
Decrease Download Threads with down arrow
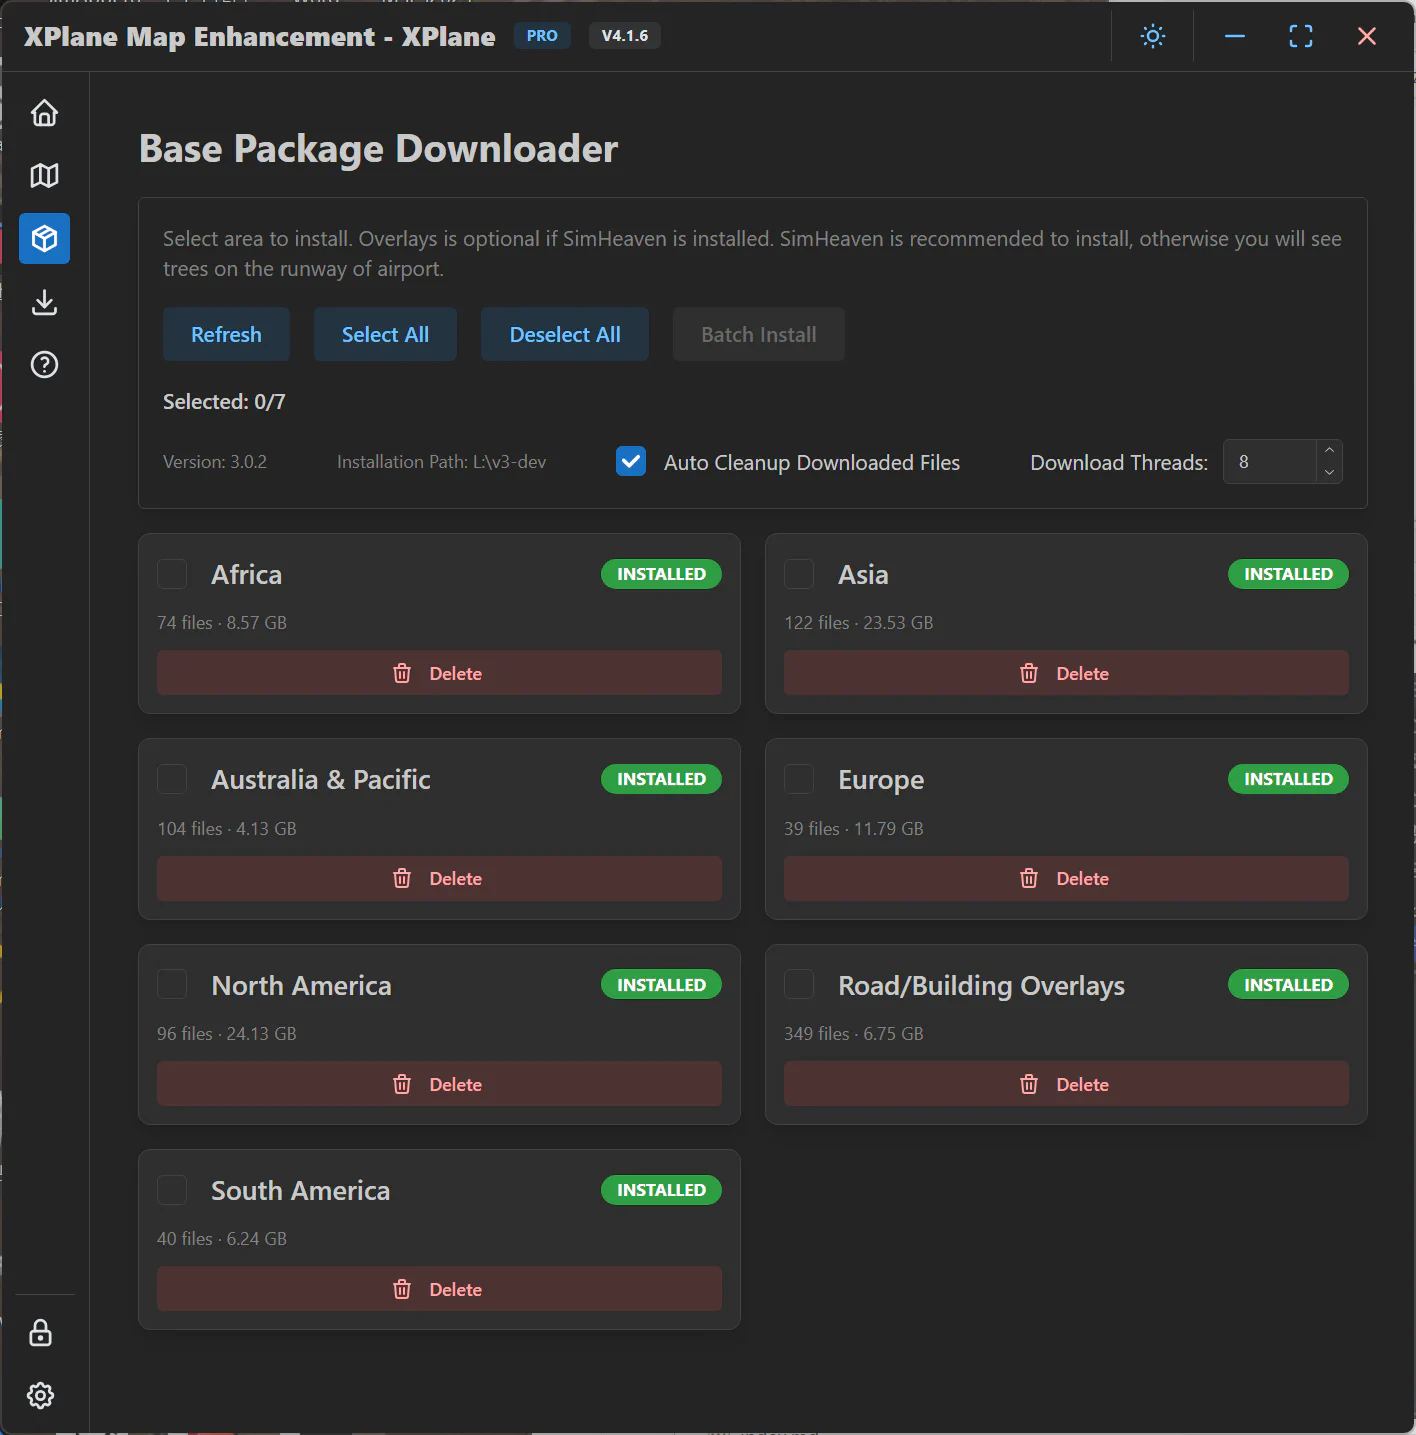pyautogui.click(x=1329, y=472)
